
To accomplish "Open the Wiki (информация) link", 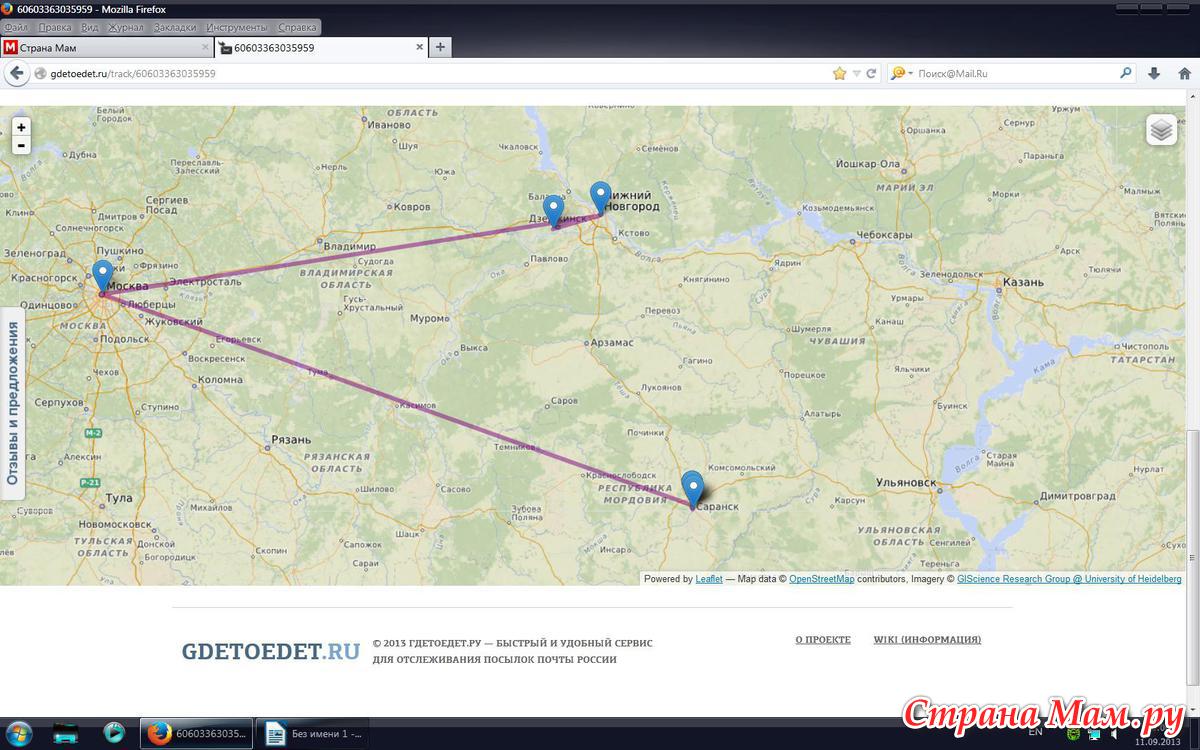I will tap(927, 639).
